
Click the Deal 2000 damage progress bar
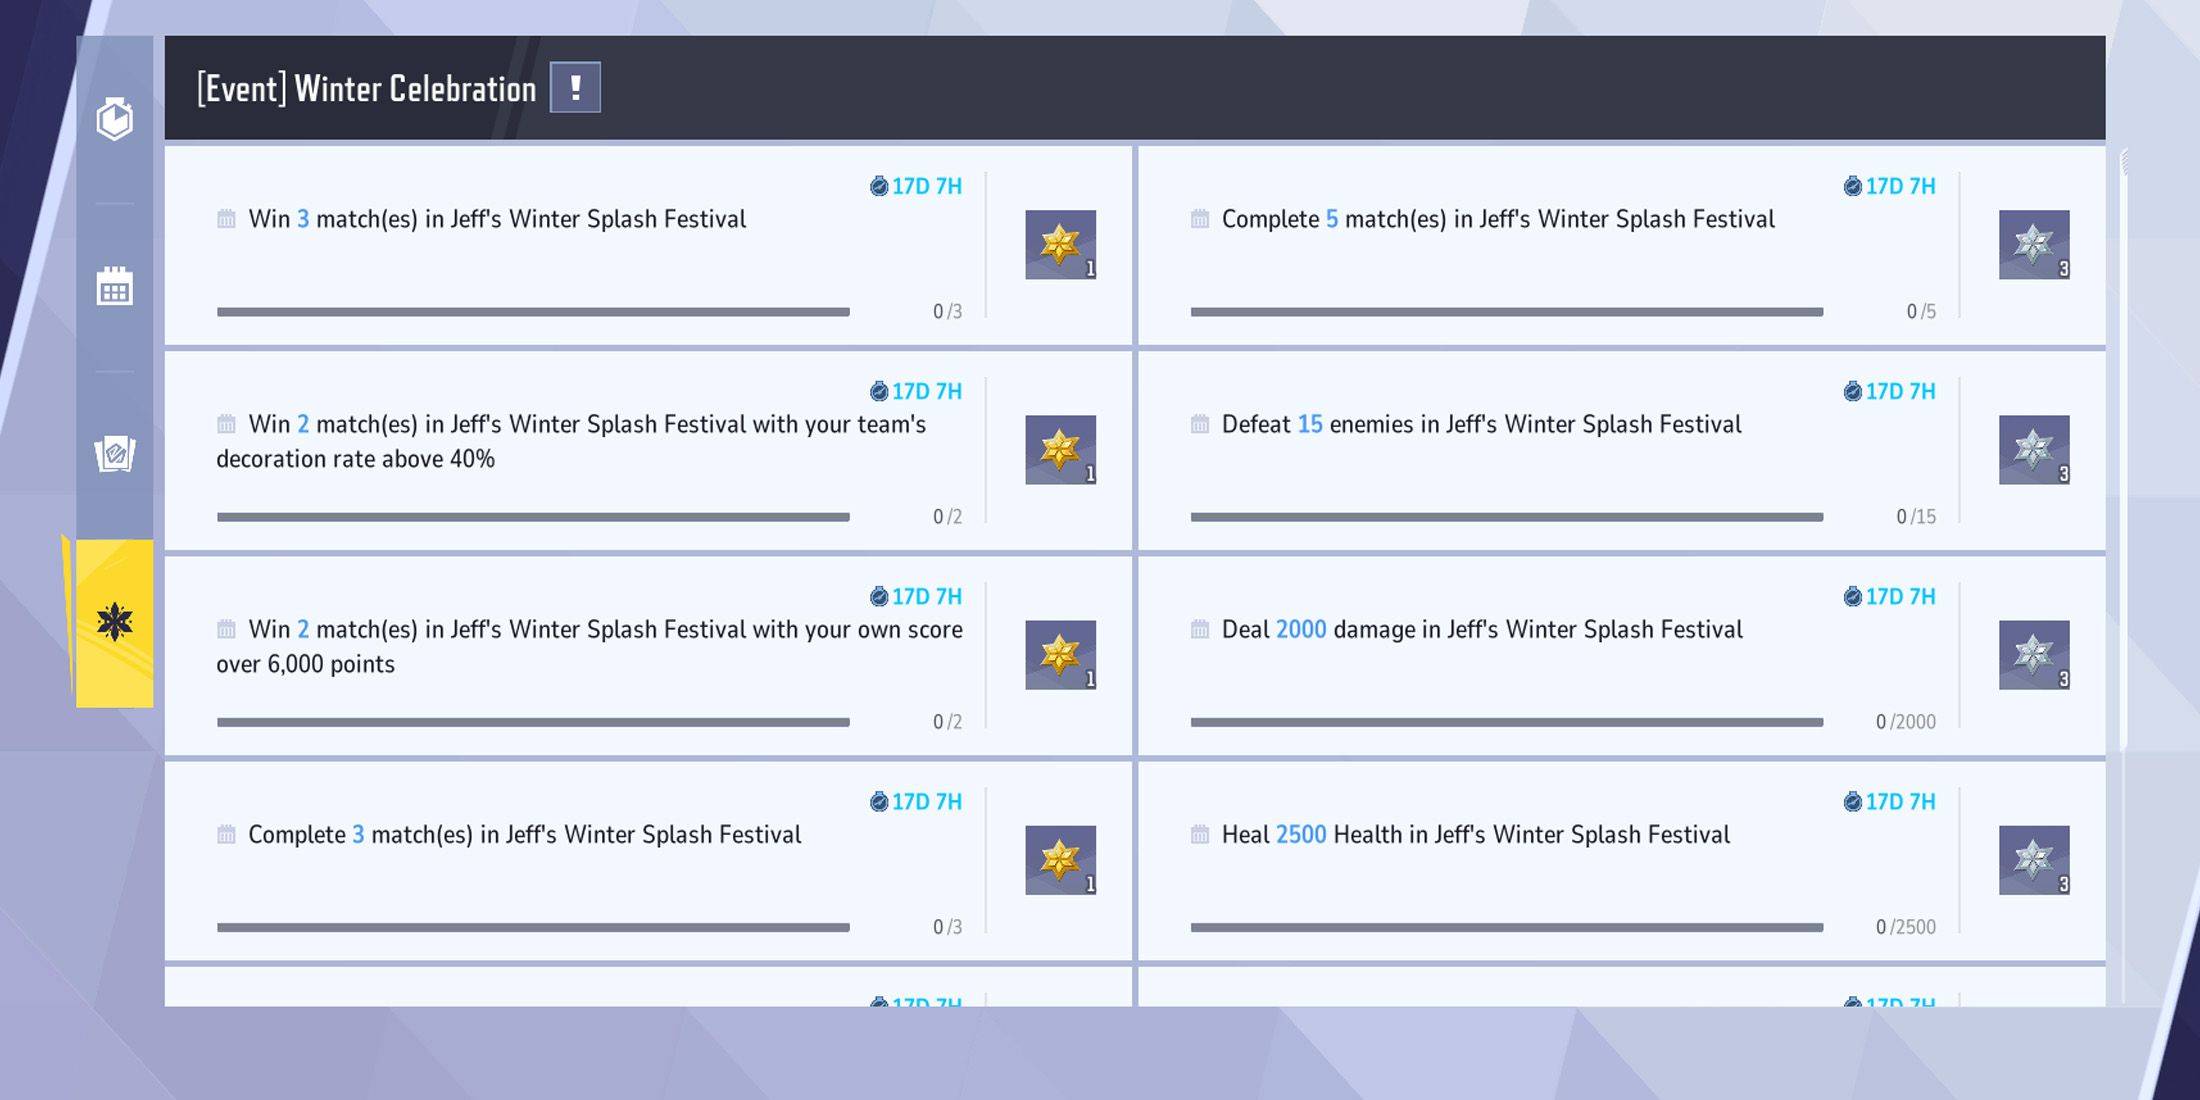coord(1506,722)
